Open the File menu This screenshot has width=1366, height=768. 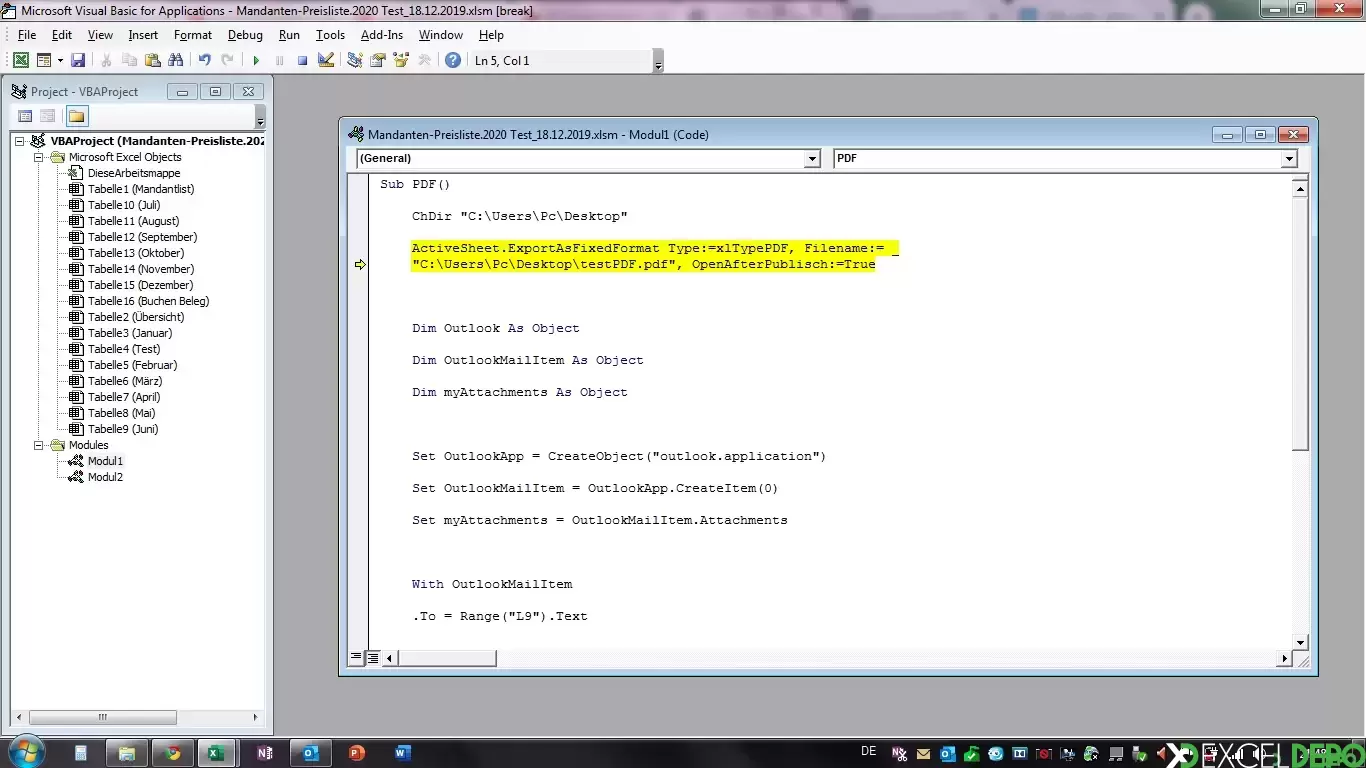27,34
